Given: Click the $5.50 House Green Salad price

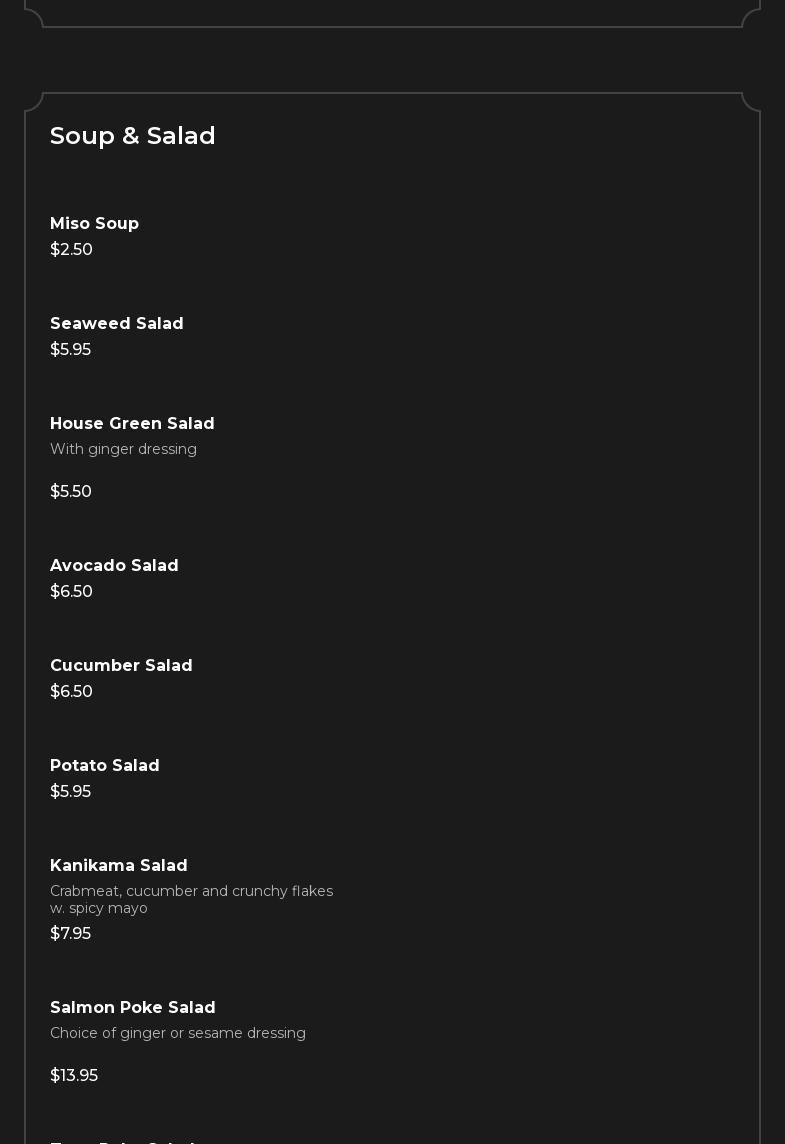Looking at the screenshot, I should (71, 492).
